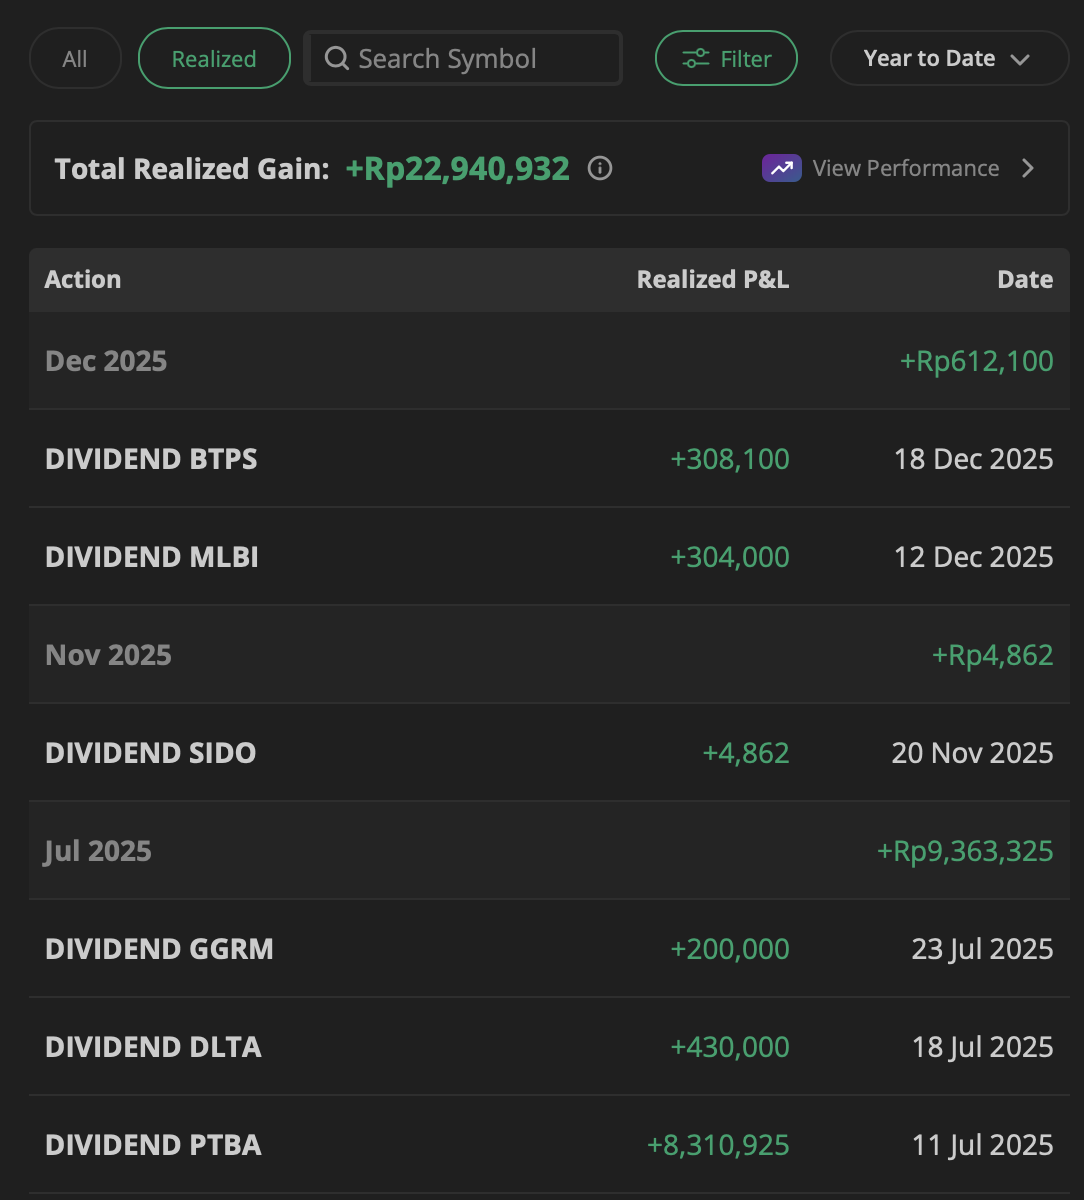Click the magnifier icon in search box

click(337, 59)
